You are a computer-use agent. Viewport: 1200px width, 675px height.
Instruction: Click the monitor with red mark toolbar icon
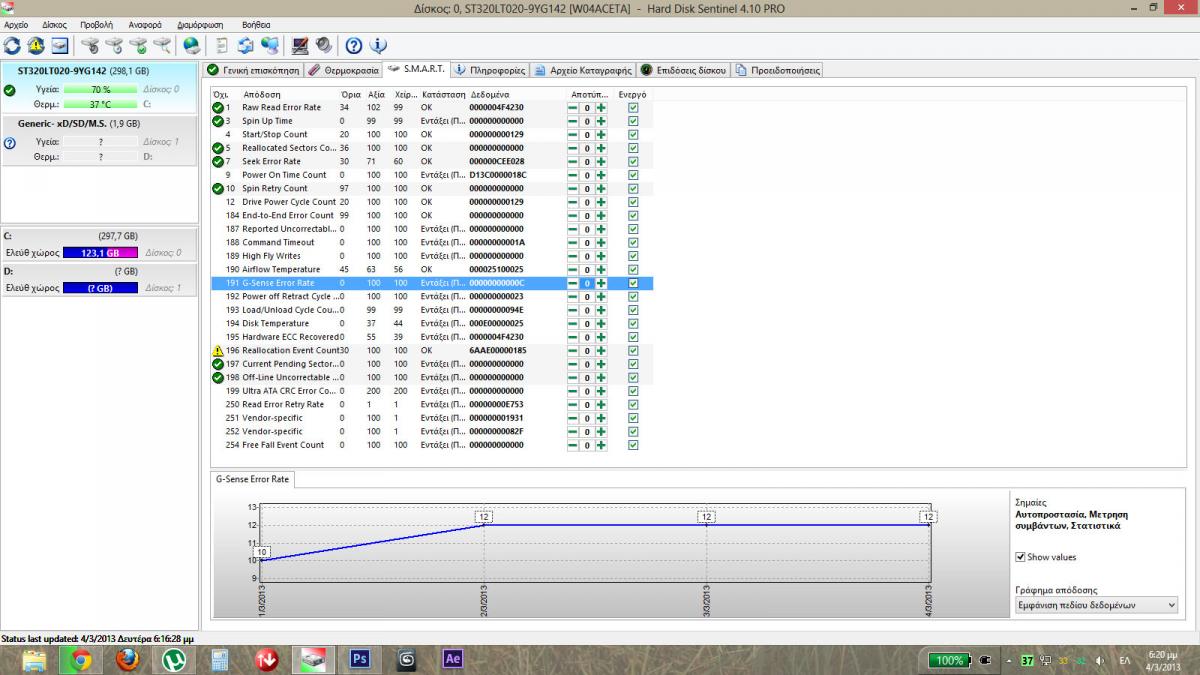[299, 45]
